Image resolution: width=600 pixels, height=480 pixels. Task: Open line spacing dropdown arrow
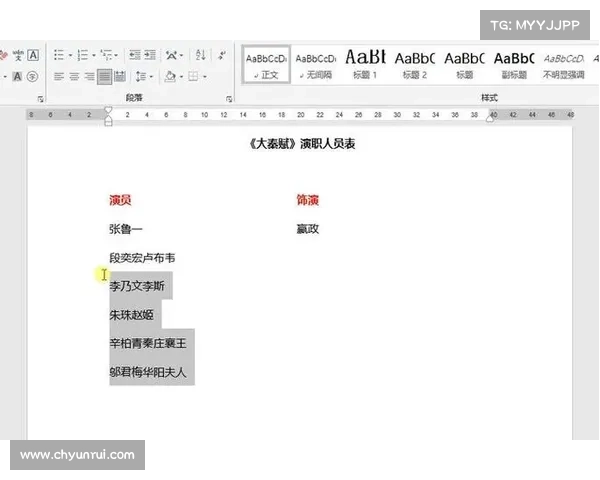pos(151,77)
